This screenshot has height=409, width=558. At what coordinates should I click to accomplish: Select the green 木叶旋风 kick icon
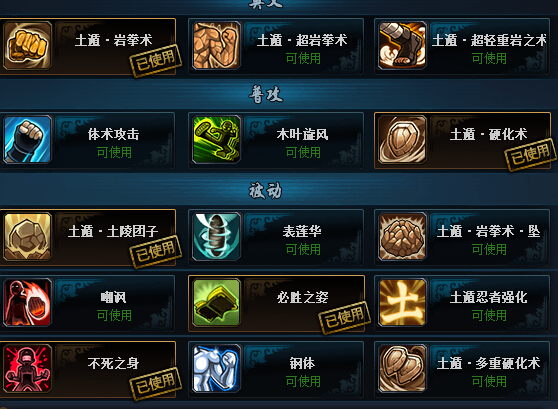216,139
